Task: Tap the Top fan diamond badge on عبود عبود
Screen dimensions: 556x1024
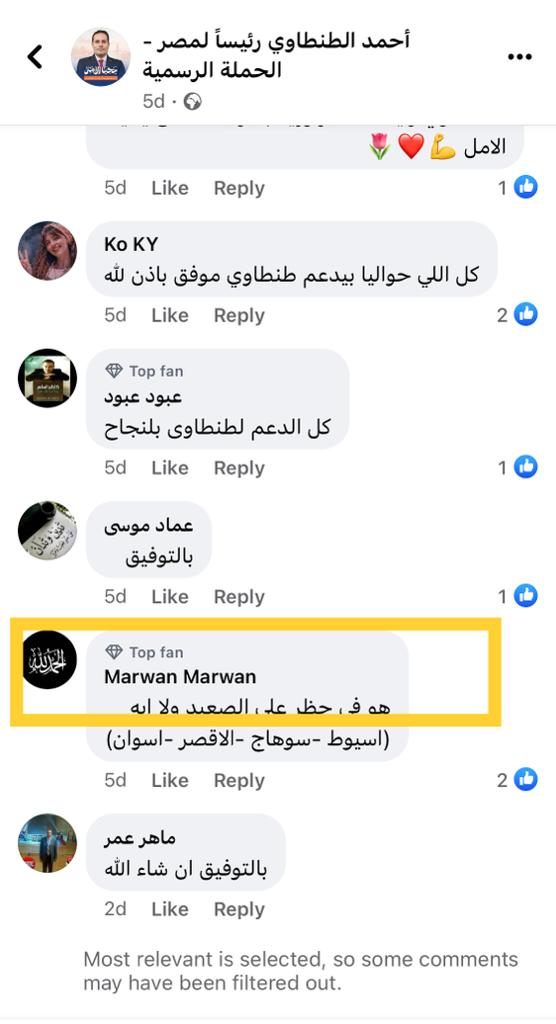Action: click(114, 371)
